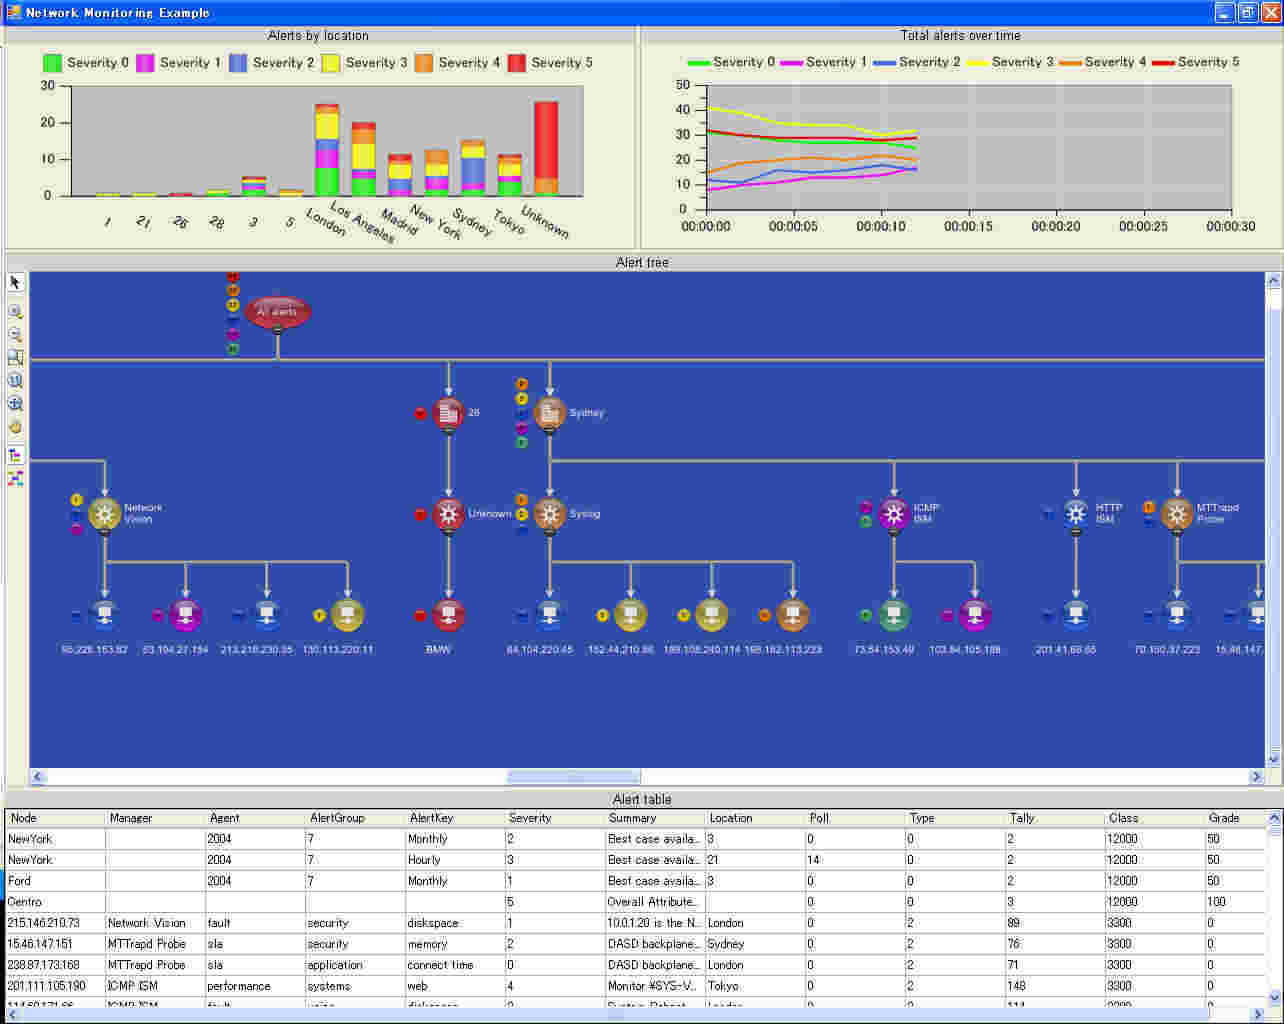Click the alert table scroll-down arrow
Viewport: 1284px width, 1024px height.
click(1274, 997)
